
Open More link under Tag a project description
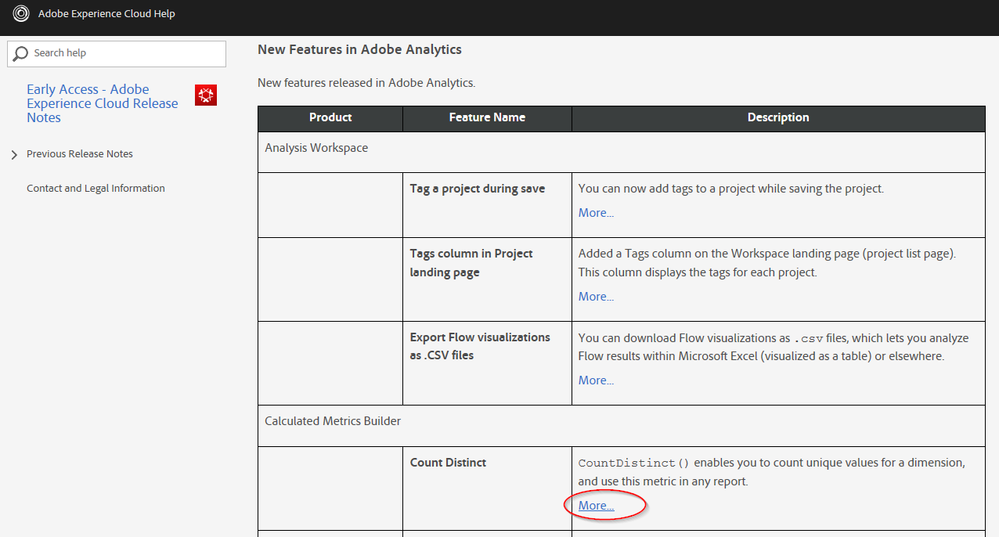click(596, 213)
